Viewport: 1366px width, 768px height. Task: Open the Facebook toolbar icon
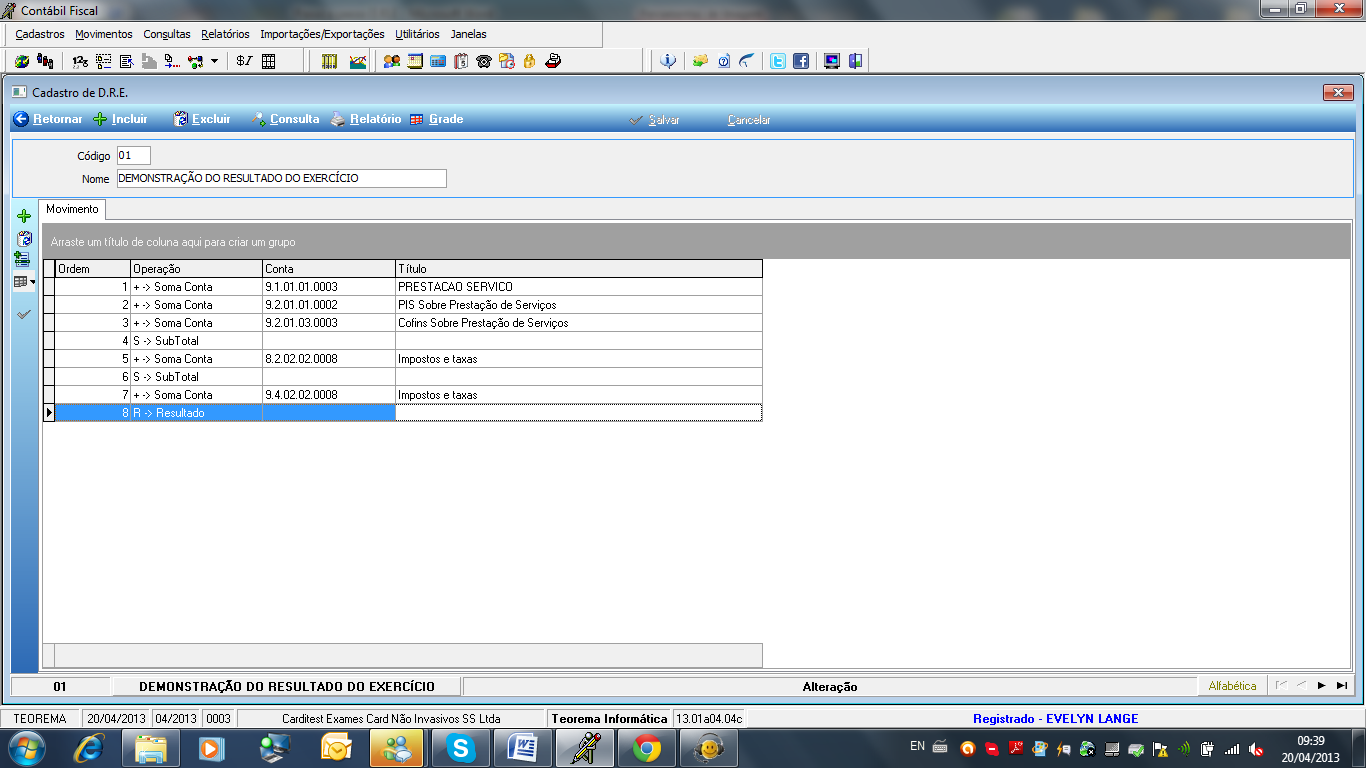click(801, 61)
